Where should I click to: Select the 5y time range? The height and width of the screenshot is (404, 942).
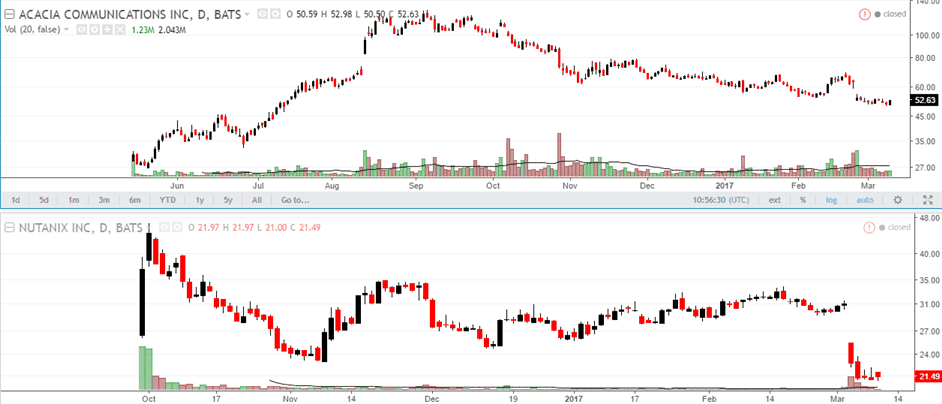(x=228, y=200)
